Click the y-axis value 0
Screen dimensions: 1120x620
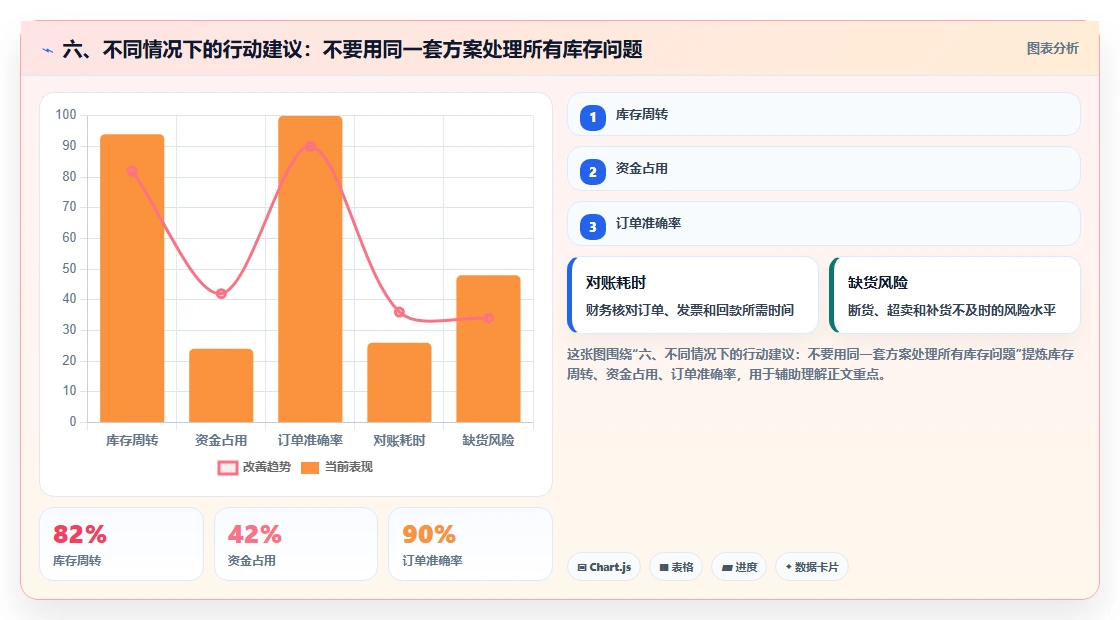coord(73,421)
